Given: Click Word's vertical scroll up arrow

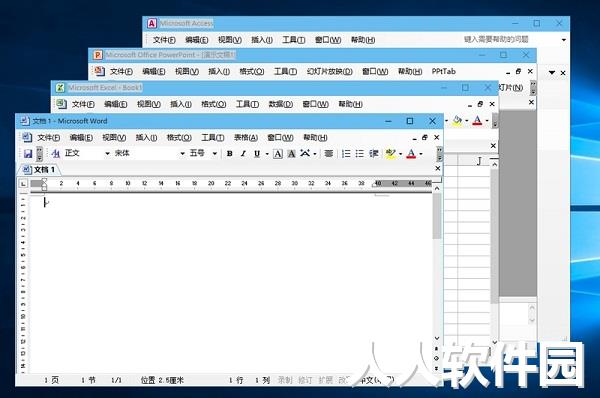Looking at the screenshot, I should (437, 188).
